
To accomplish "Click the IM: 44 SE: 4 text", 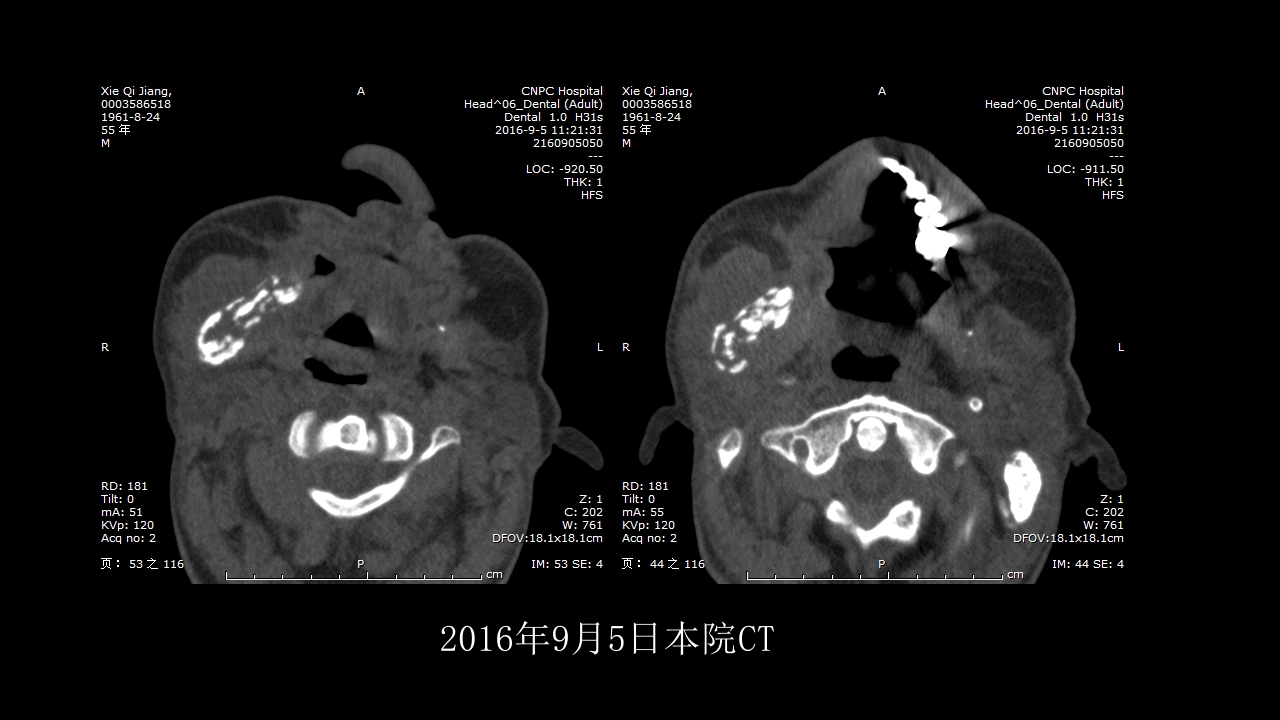I will point(1088,564).
